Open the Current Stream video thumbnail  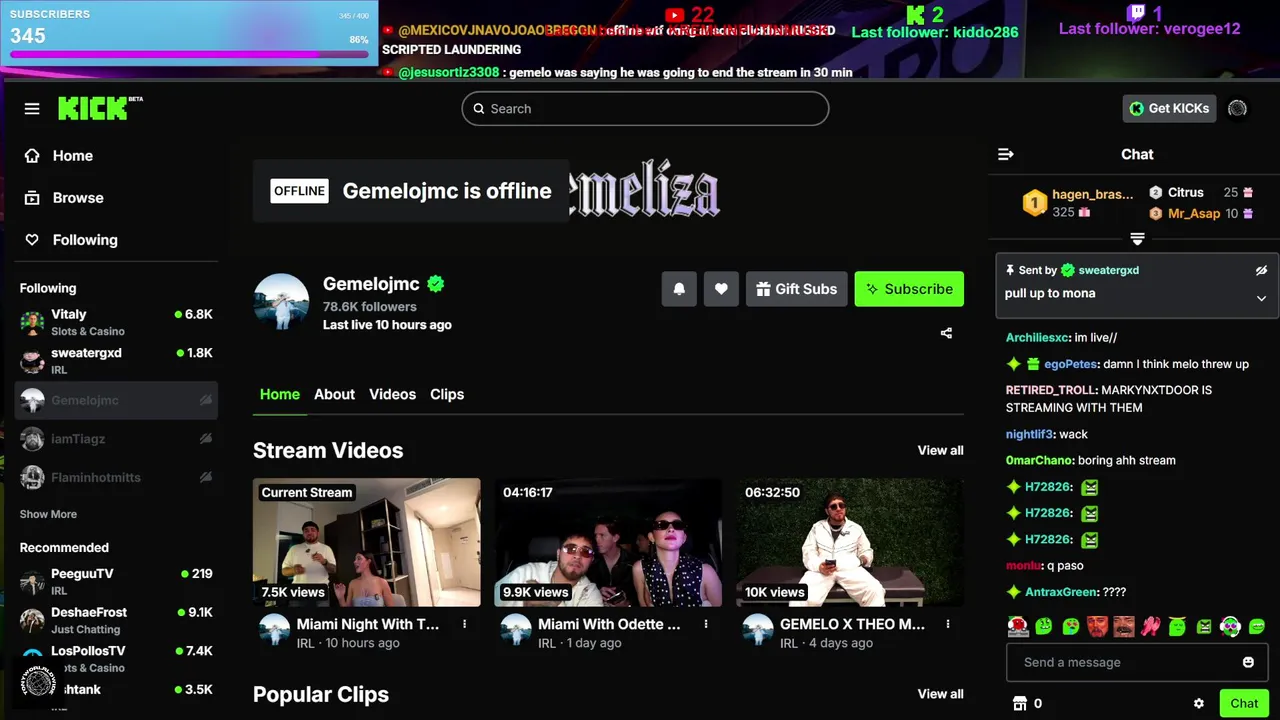367,542
